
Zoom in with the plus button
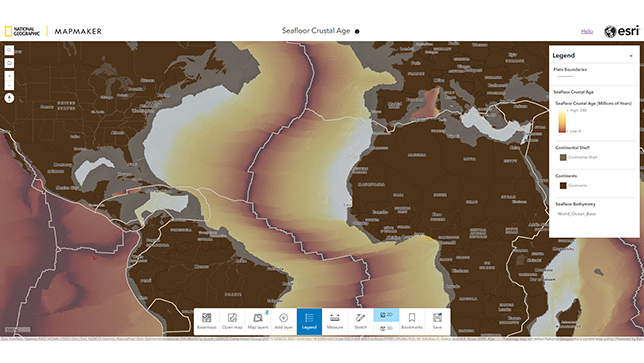coord(9,76)
